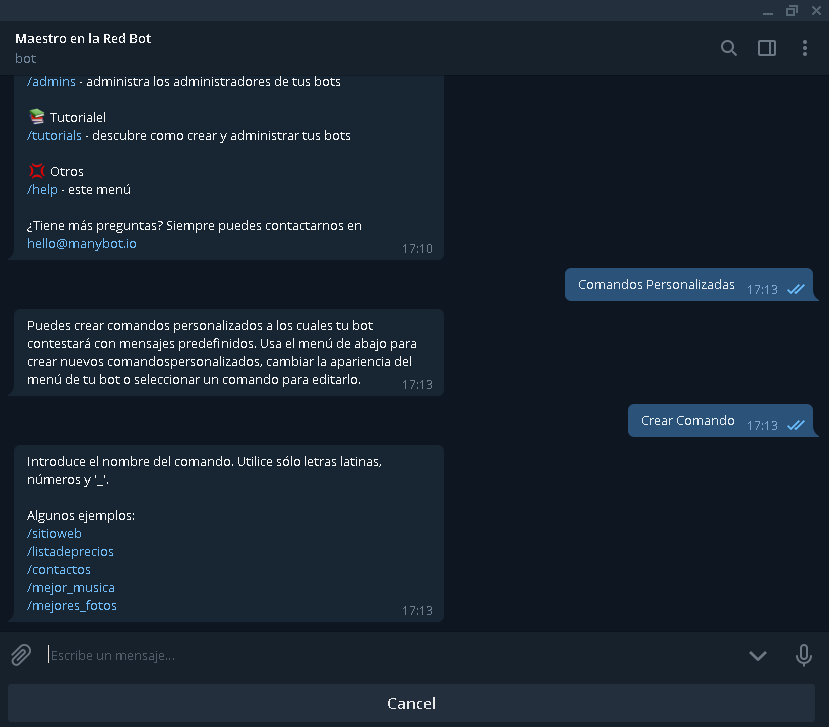Click the /contactos example command
829x727 pixels.
[59, 569]
